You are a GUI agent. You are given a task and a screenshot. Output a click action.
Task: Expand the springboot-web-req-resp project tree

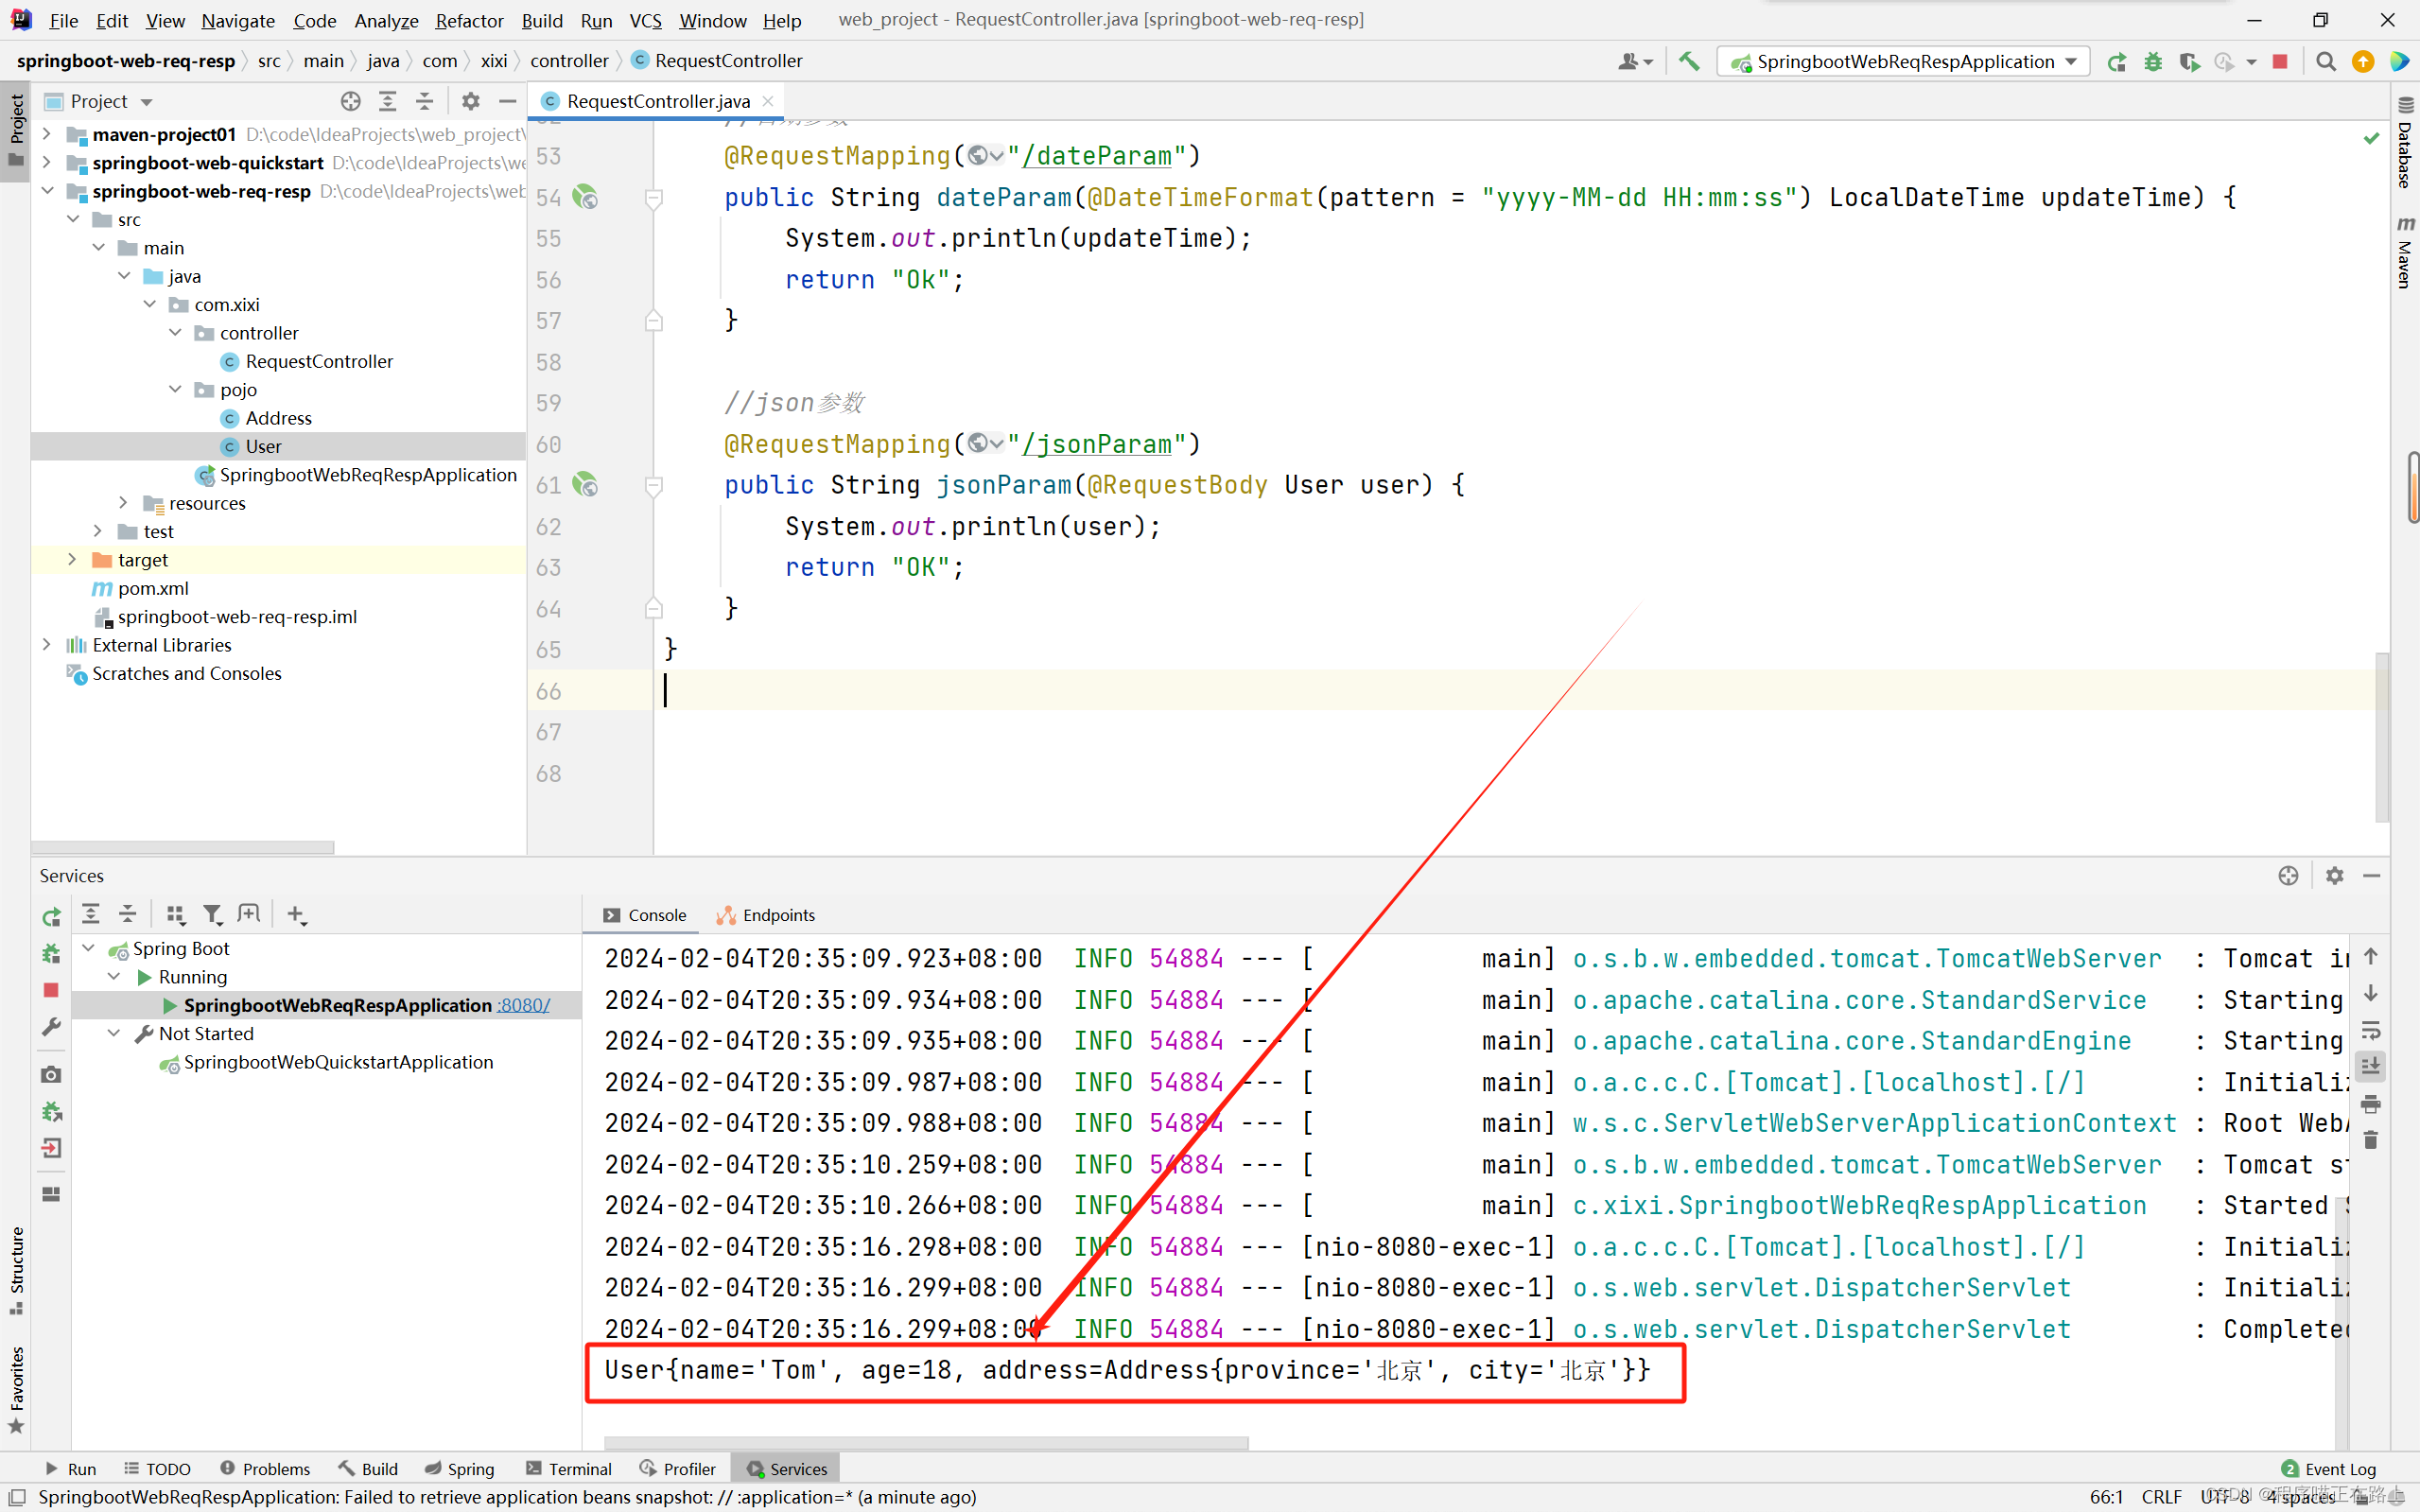pyautogui.click(x=47, y=190)
